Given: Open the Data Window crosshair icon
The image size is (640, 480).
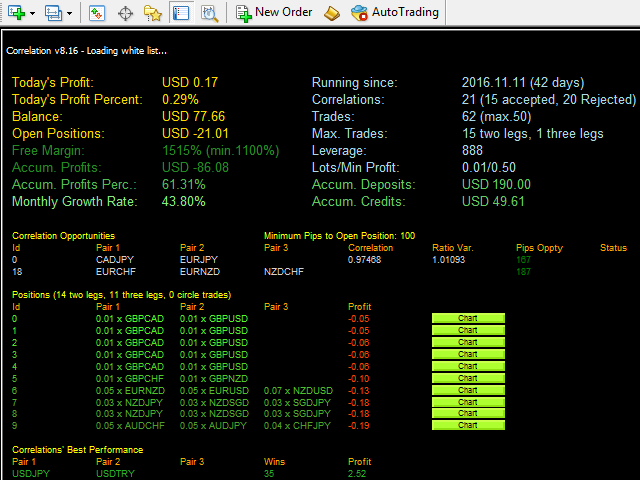Looking at the screenshot, I should (125, 13).
